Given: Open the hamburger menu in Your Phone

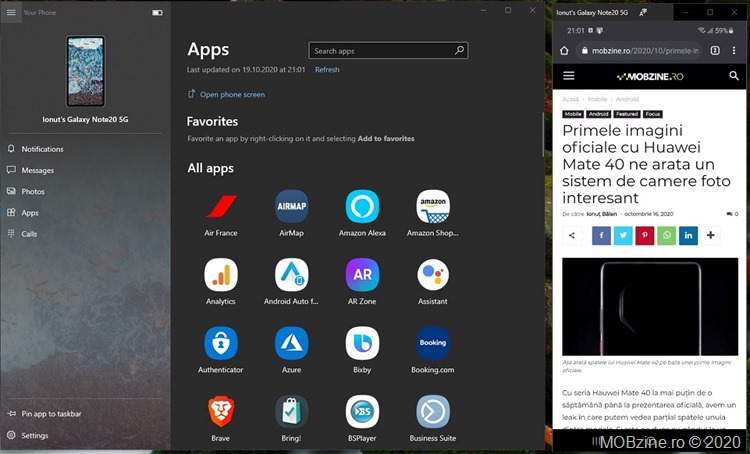Looking at the screenshot, I should [x=11, y=12].
